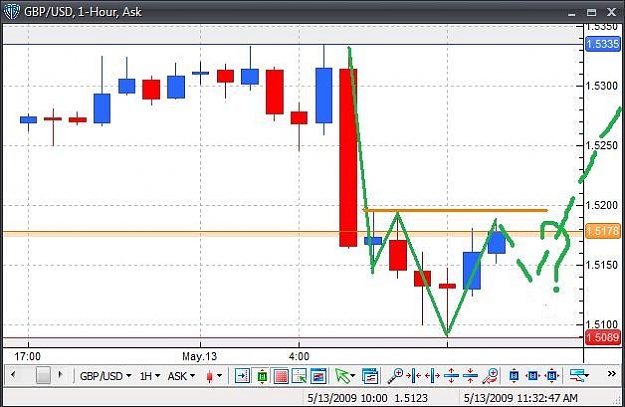Click the May.13 date axis label
The image size is (625, 407).
[x=199, y=356]
